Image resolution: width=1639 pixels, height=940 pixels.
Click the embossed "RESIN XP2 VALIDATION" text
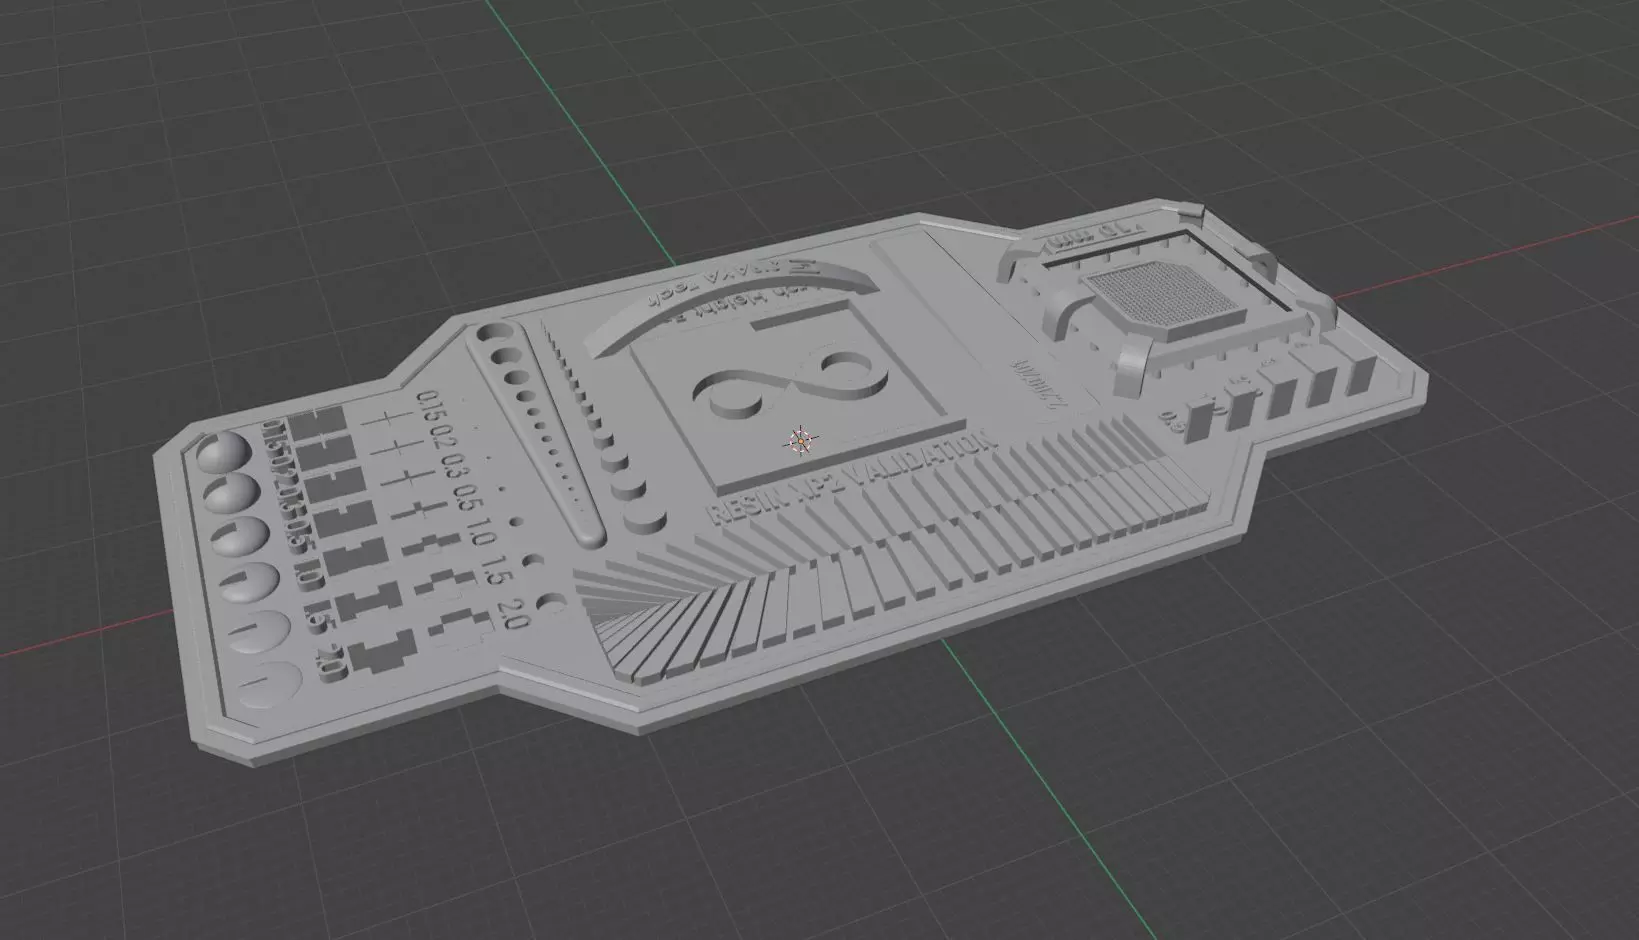(x=852, y=478)
